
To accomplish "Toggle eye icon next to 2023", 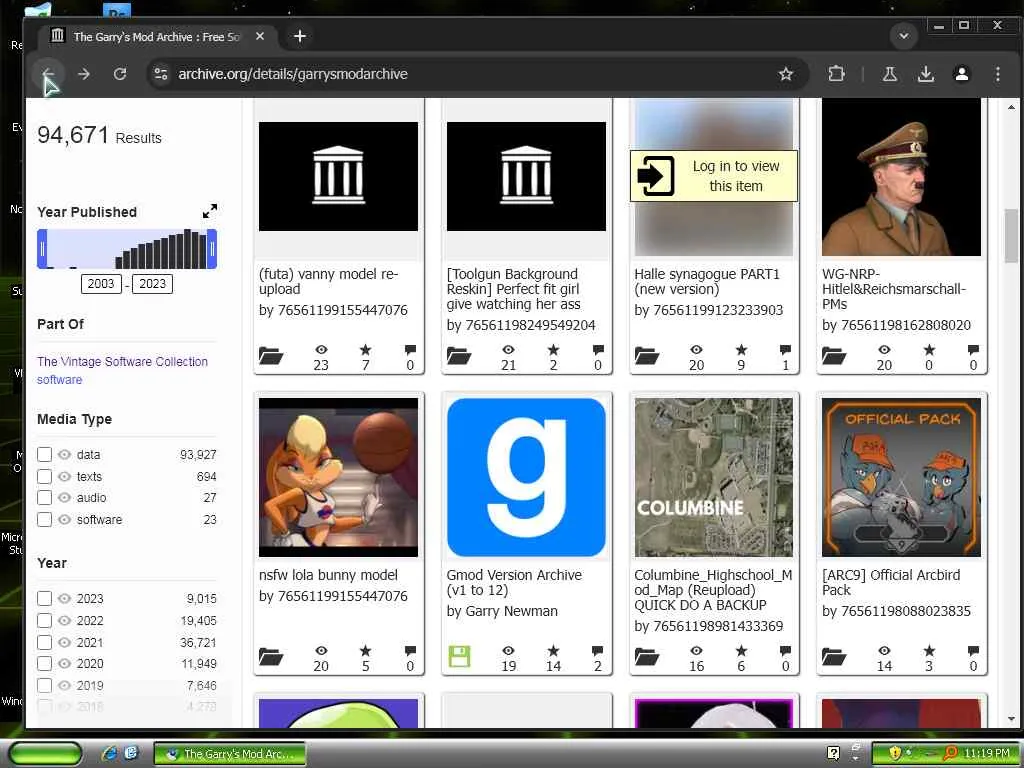I will pos(64,598).
